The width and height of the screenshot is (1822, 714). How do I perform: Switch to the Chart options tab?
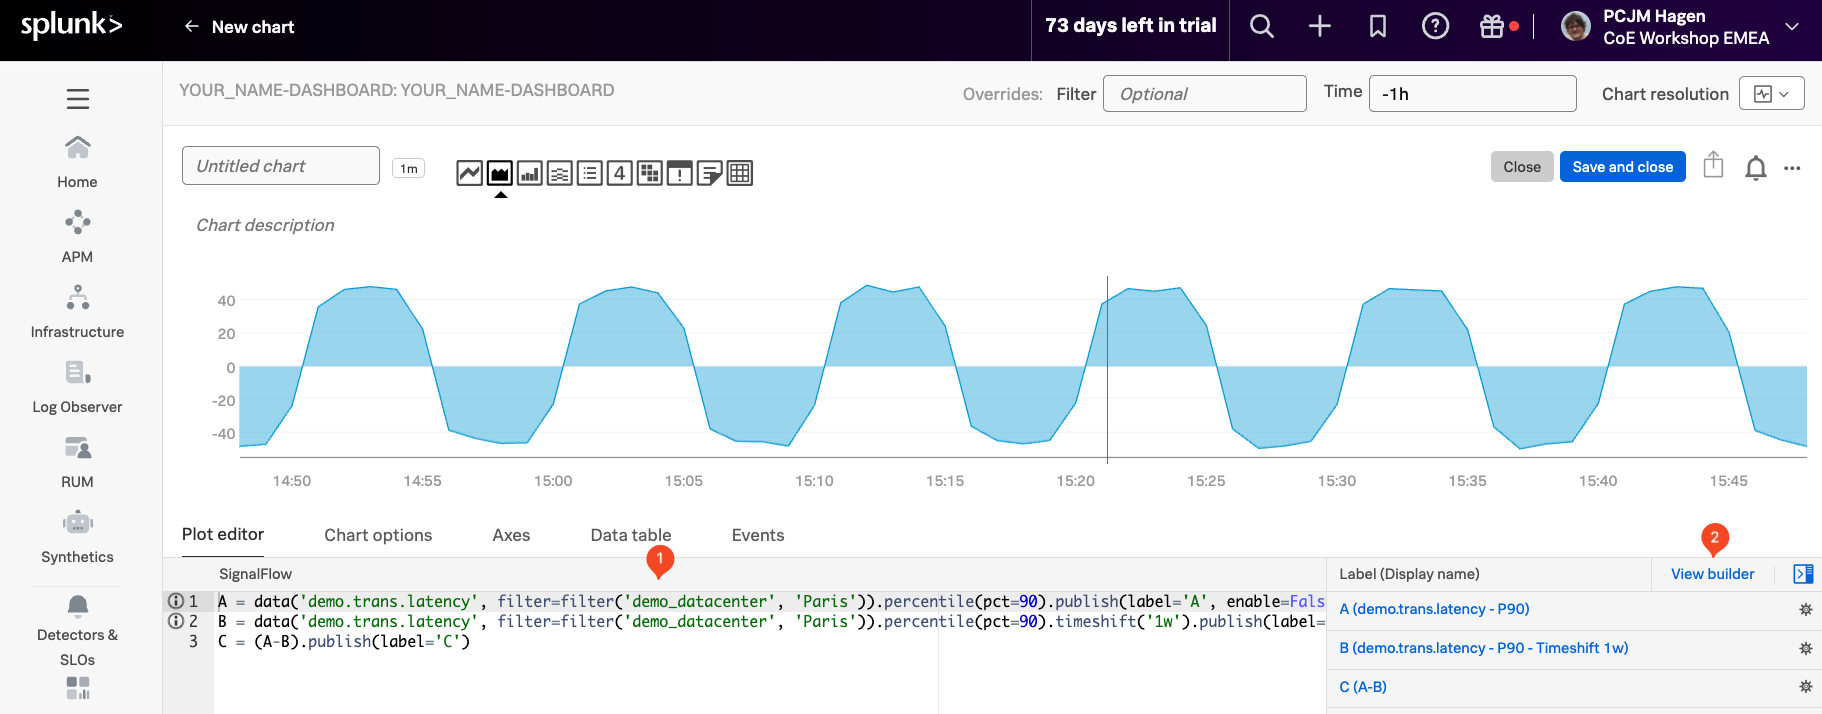(x=378, y=535)
